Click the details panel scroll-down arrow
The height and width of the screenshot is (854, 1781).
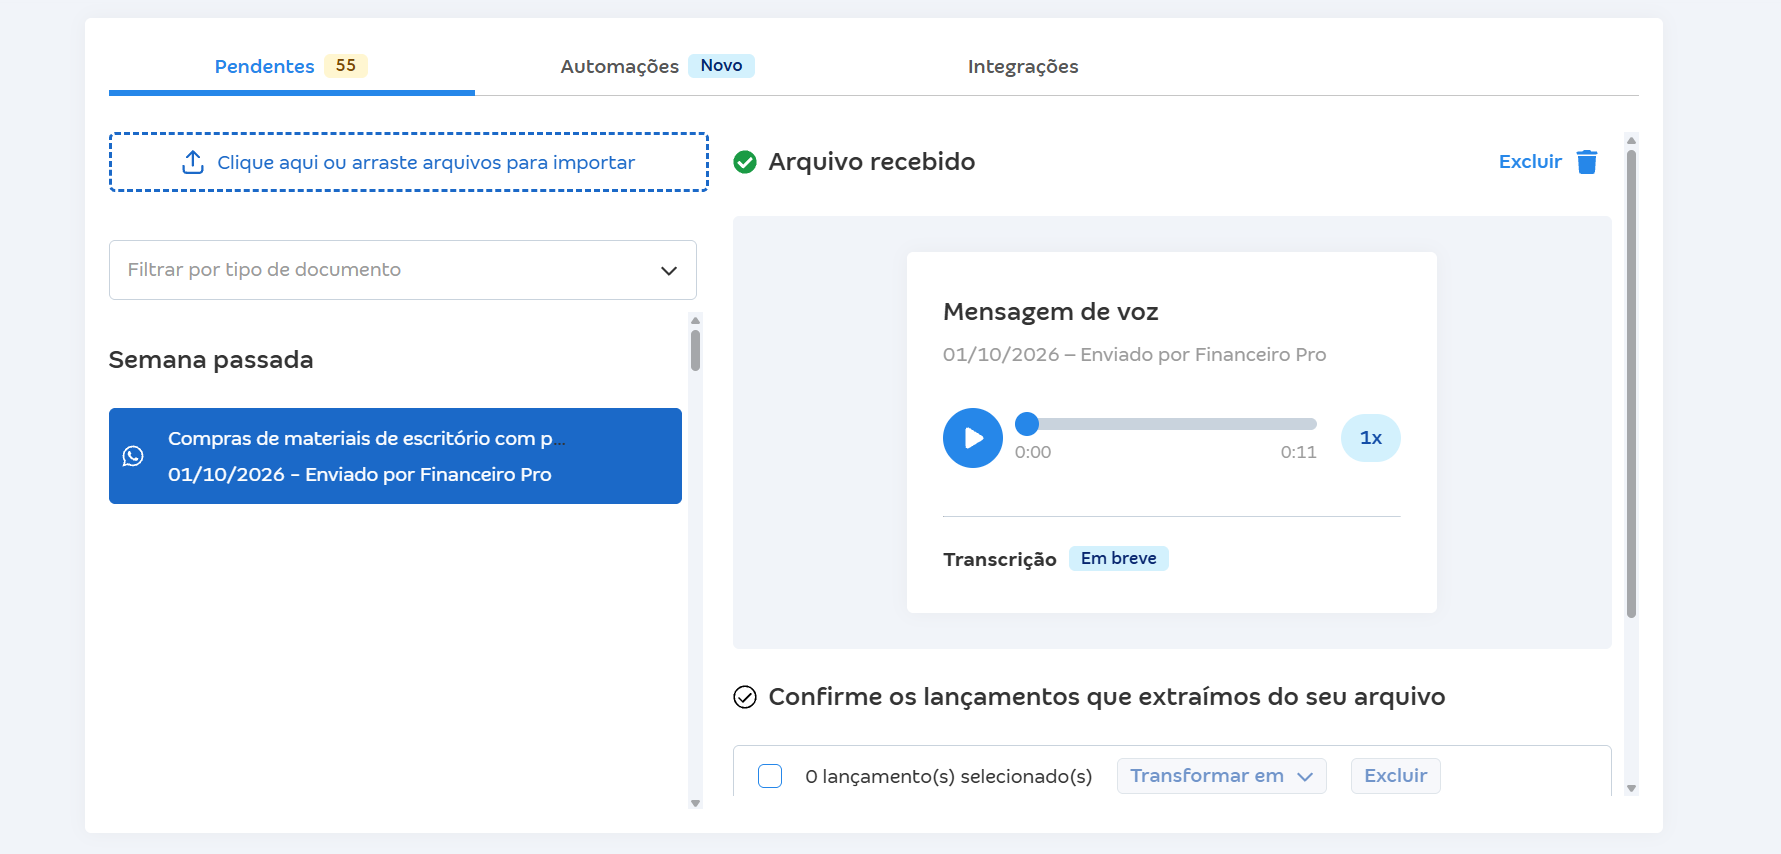click(1631, 789)
